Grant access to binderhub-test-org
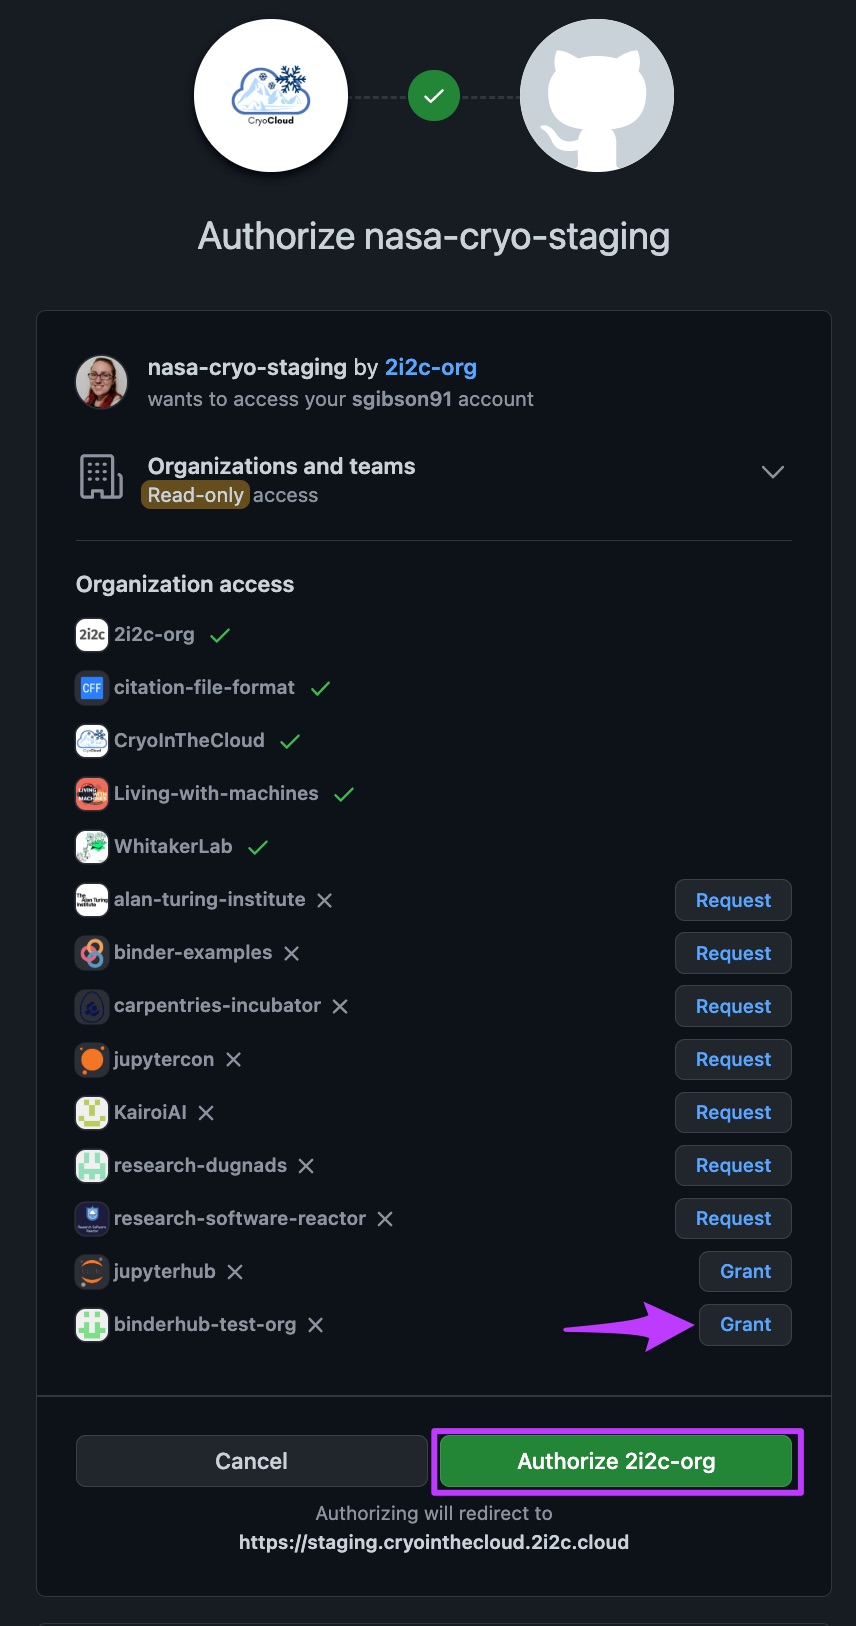This screenshot has width=856, height=1626. coord(745,1324)
